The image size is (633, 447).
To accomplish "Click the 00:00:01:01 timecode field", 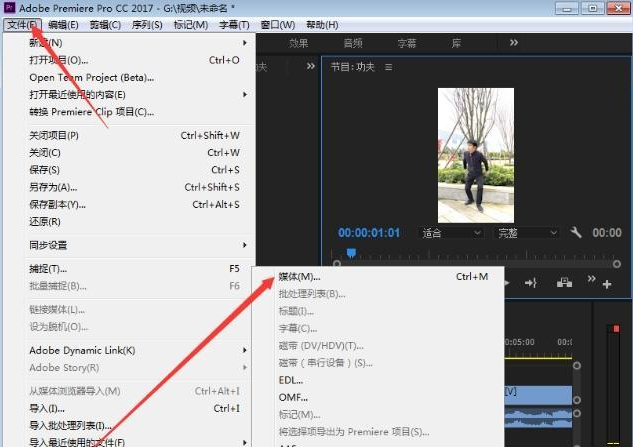I will 369,233.
